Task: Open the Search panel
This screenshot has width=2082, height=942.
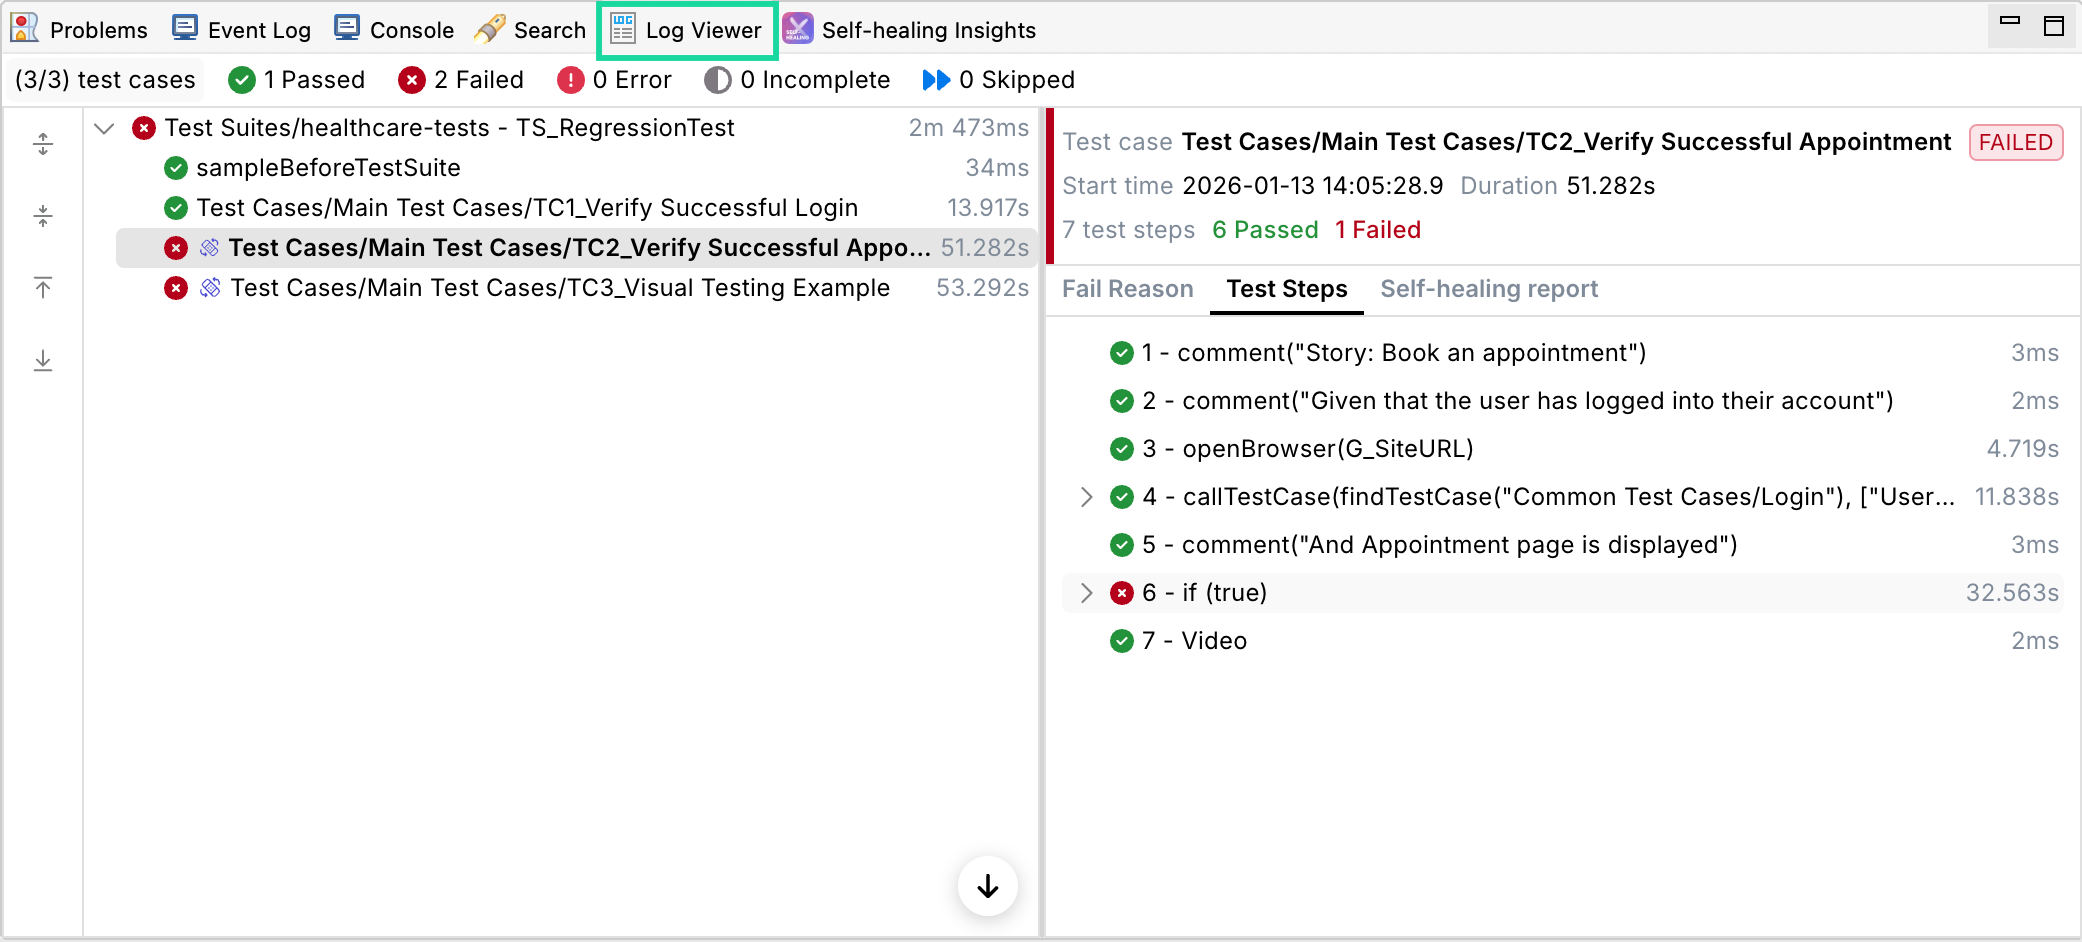Action: pyautogui.click(x=531, y=29)
